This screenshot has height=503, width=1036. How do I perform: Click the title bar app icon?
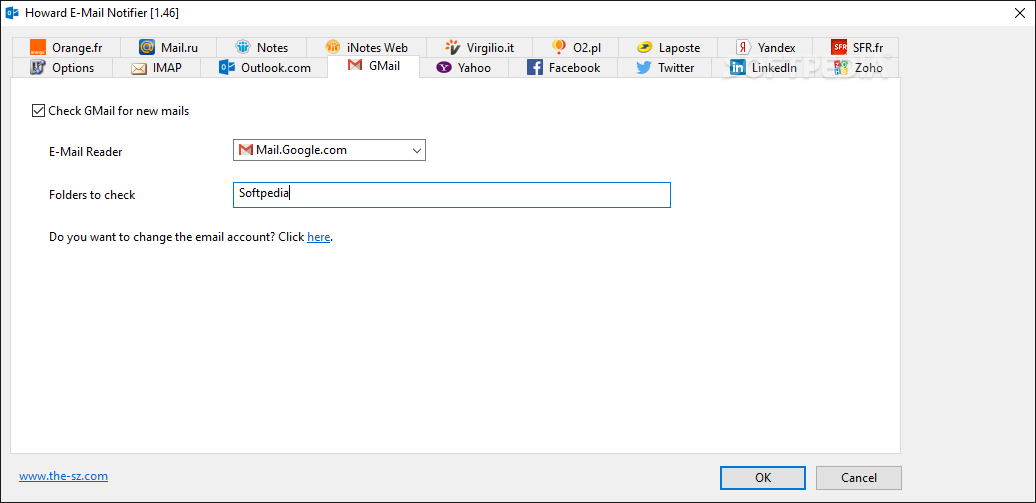12,13
